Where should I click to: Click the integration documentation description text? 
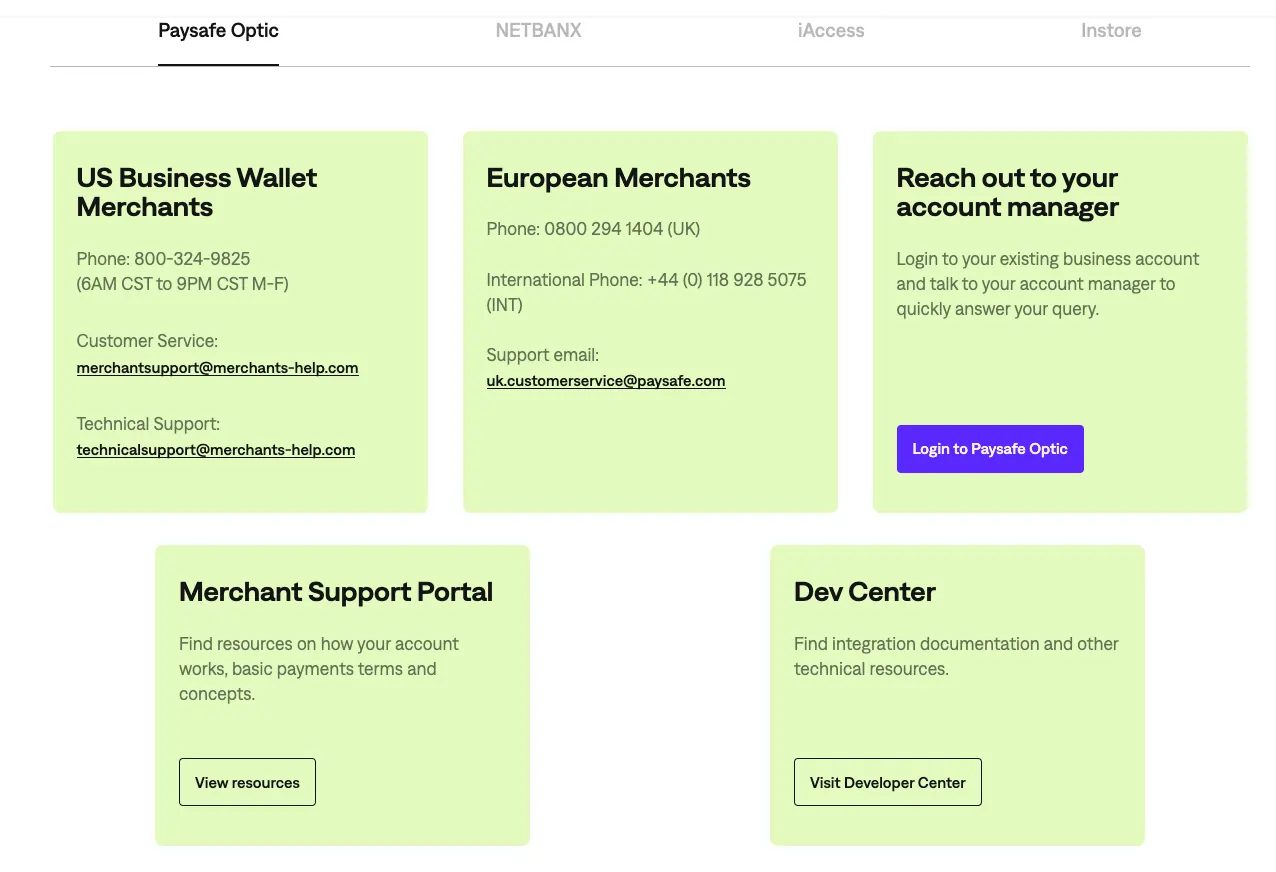(x=956, y=656)
